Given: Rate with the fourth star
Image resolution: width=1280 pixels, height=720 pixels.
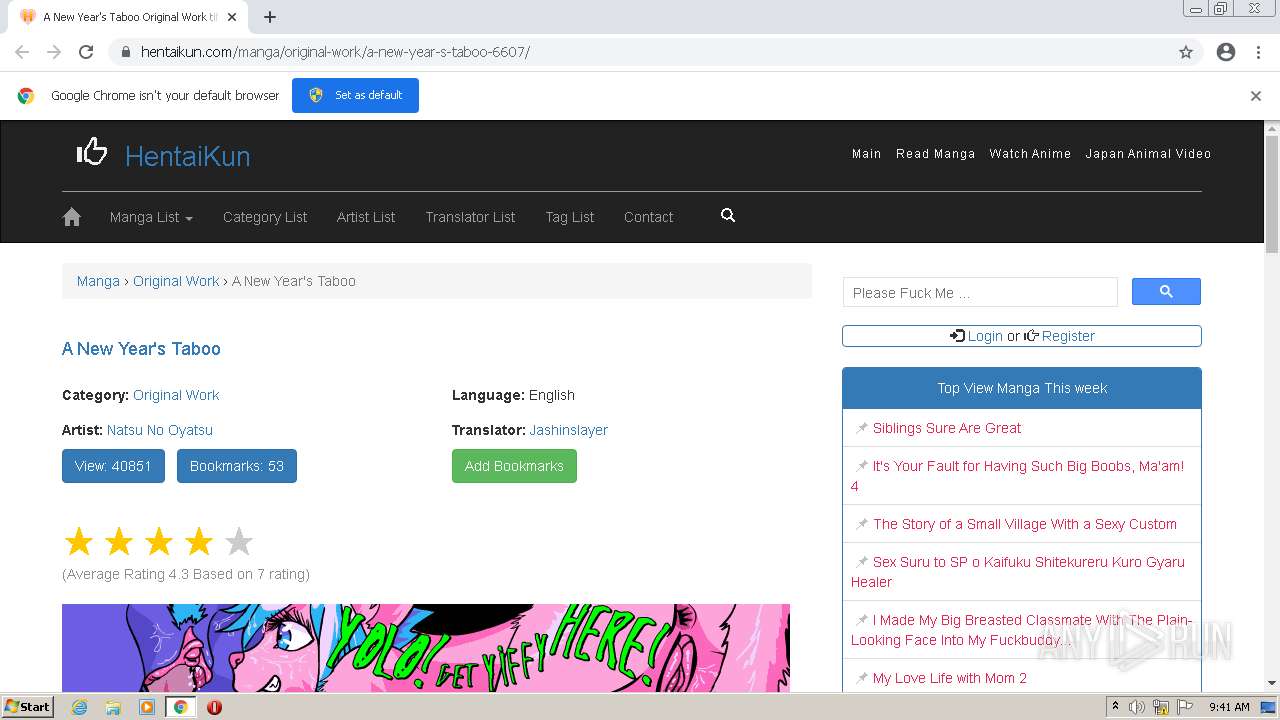Looking at the screenshot, I should [x=199, y=542].
